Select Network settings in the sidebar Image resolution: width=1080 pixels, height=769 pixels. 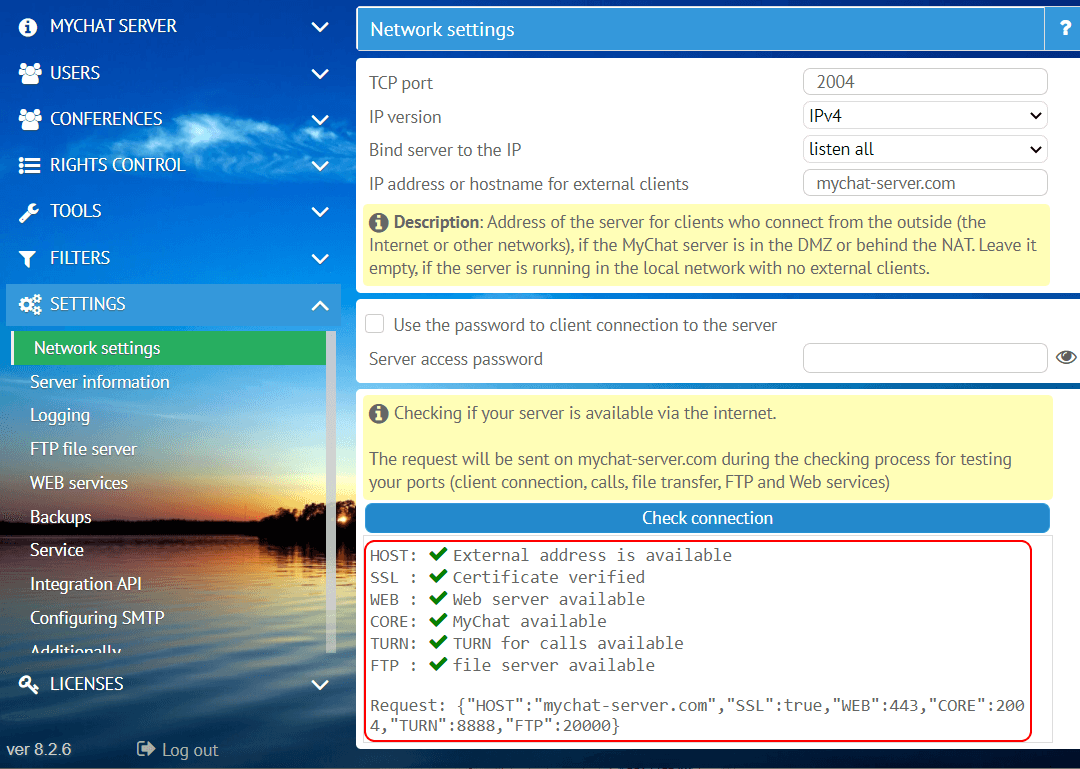(x=169, y=348)
